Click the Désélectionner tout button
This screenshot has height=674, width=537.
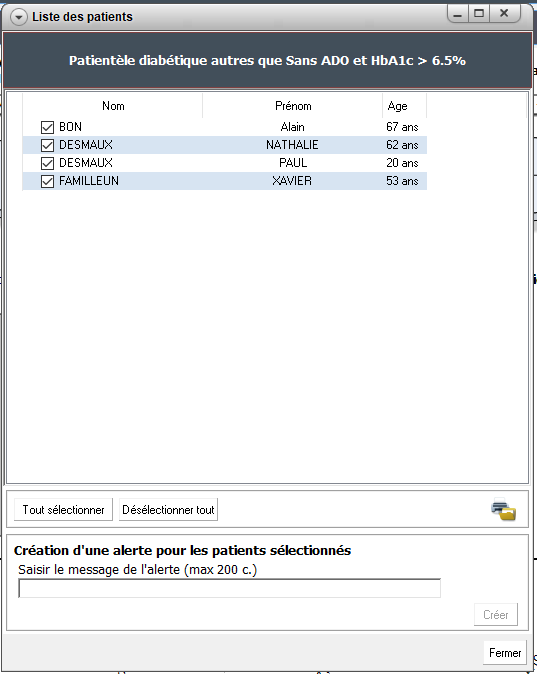coord(168,510)
